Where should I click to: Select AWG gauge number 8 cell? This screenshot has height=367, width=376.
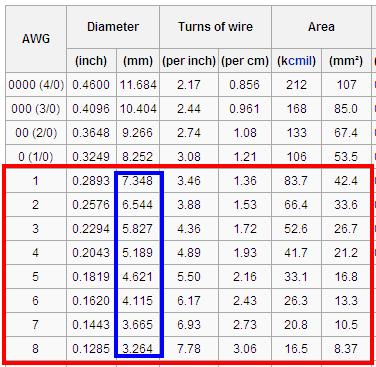[x=36, y=349]
